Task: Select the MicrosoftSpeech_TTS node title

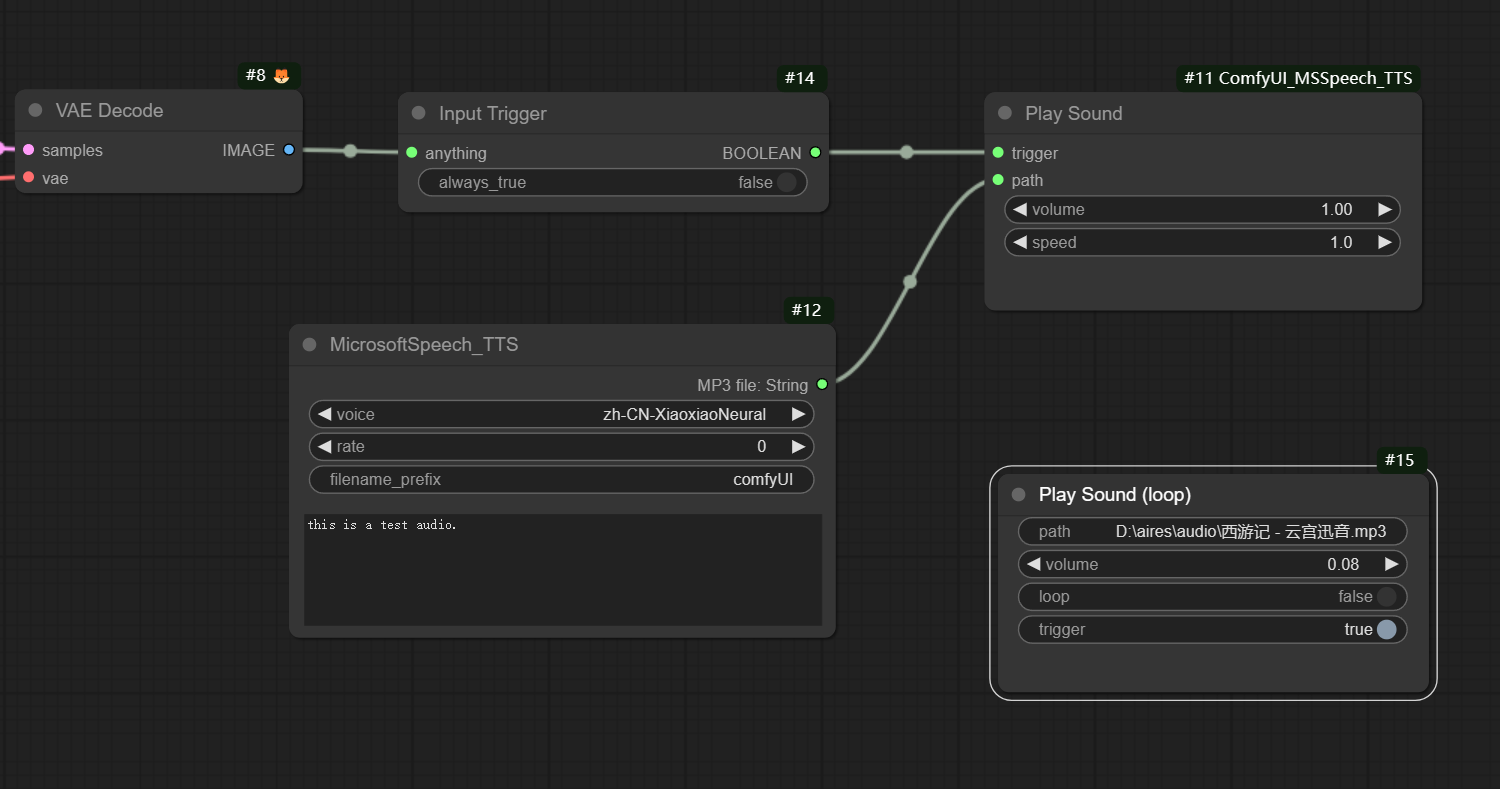Action: click(424, 344)
